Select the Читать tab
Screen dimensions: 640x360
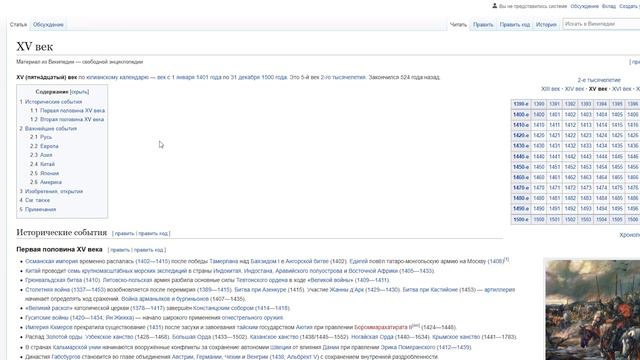[458, 24]
